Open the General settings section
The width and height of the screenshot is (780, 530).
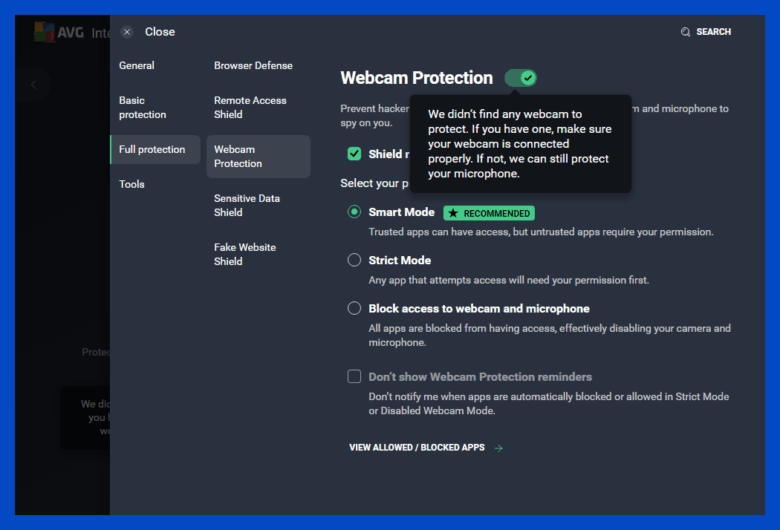136,66
